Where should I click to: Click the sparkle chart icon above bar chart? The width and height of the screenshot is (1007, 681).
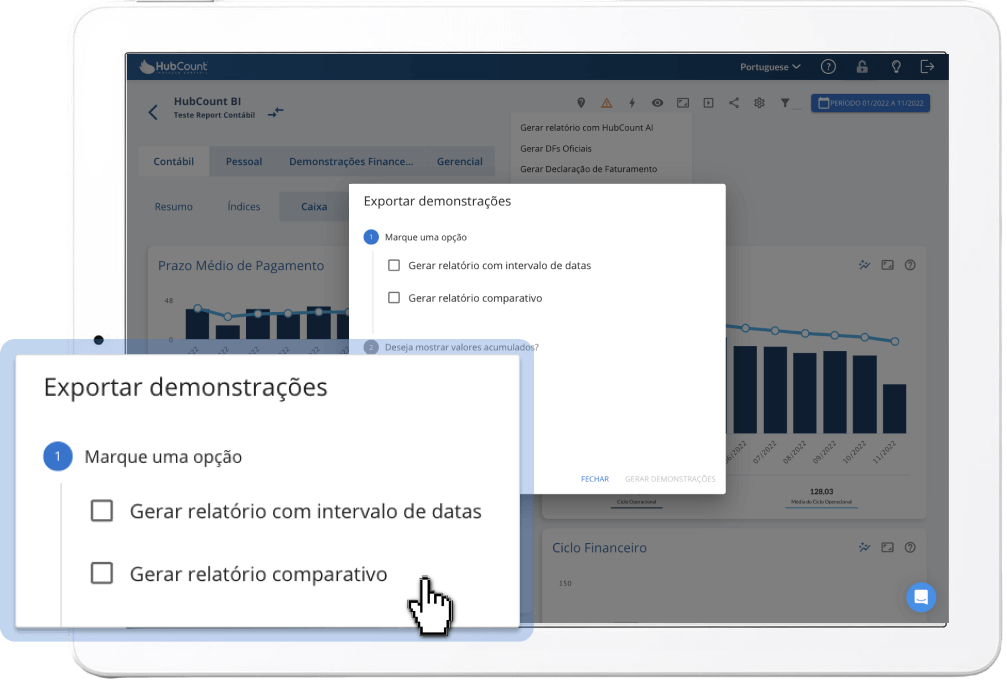click(x=864, y=265)
